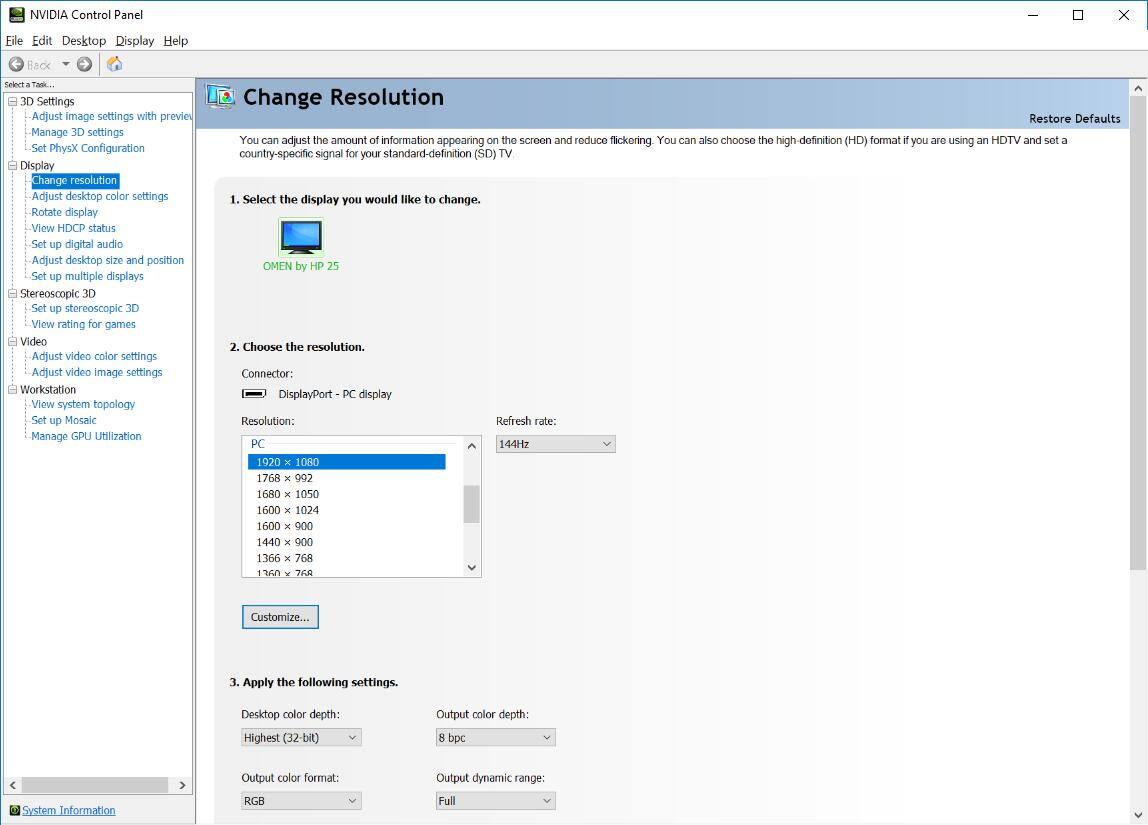Open the Help menu

click(176, 41)
